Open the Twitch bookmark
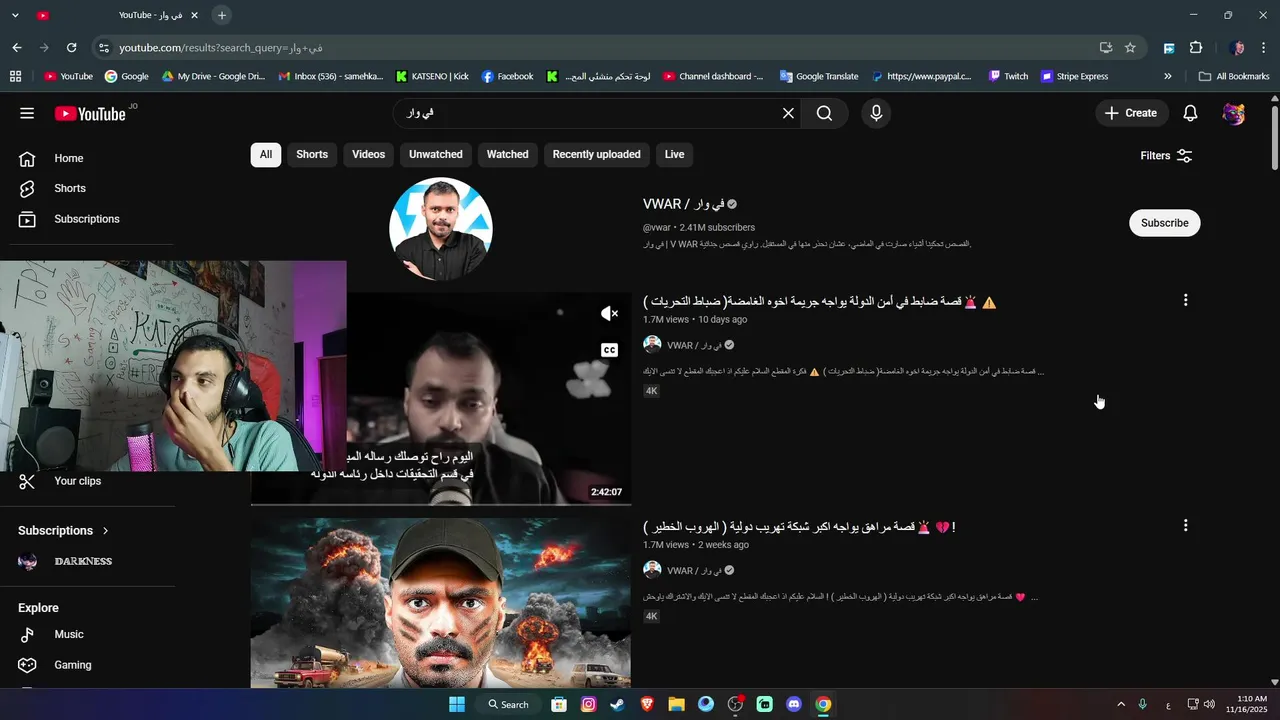The width and height of the screenshot is (1280, 720). coord(1008,76)
